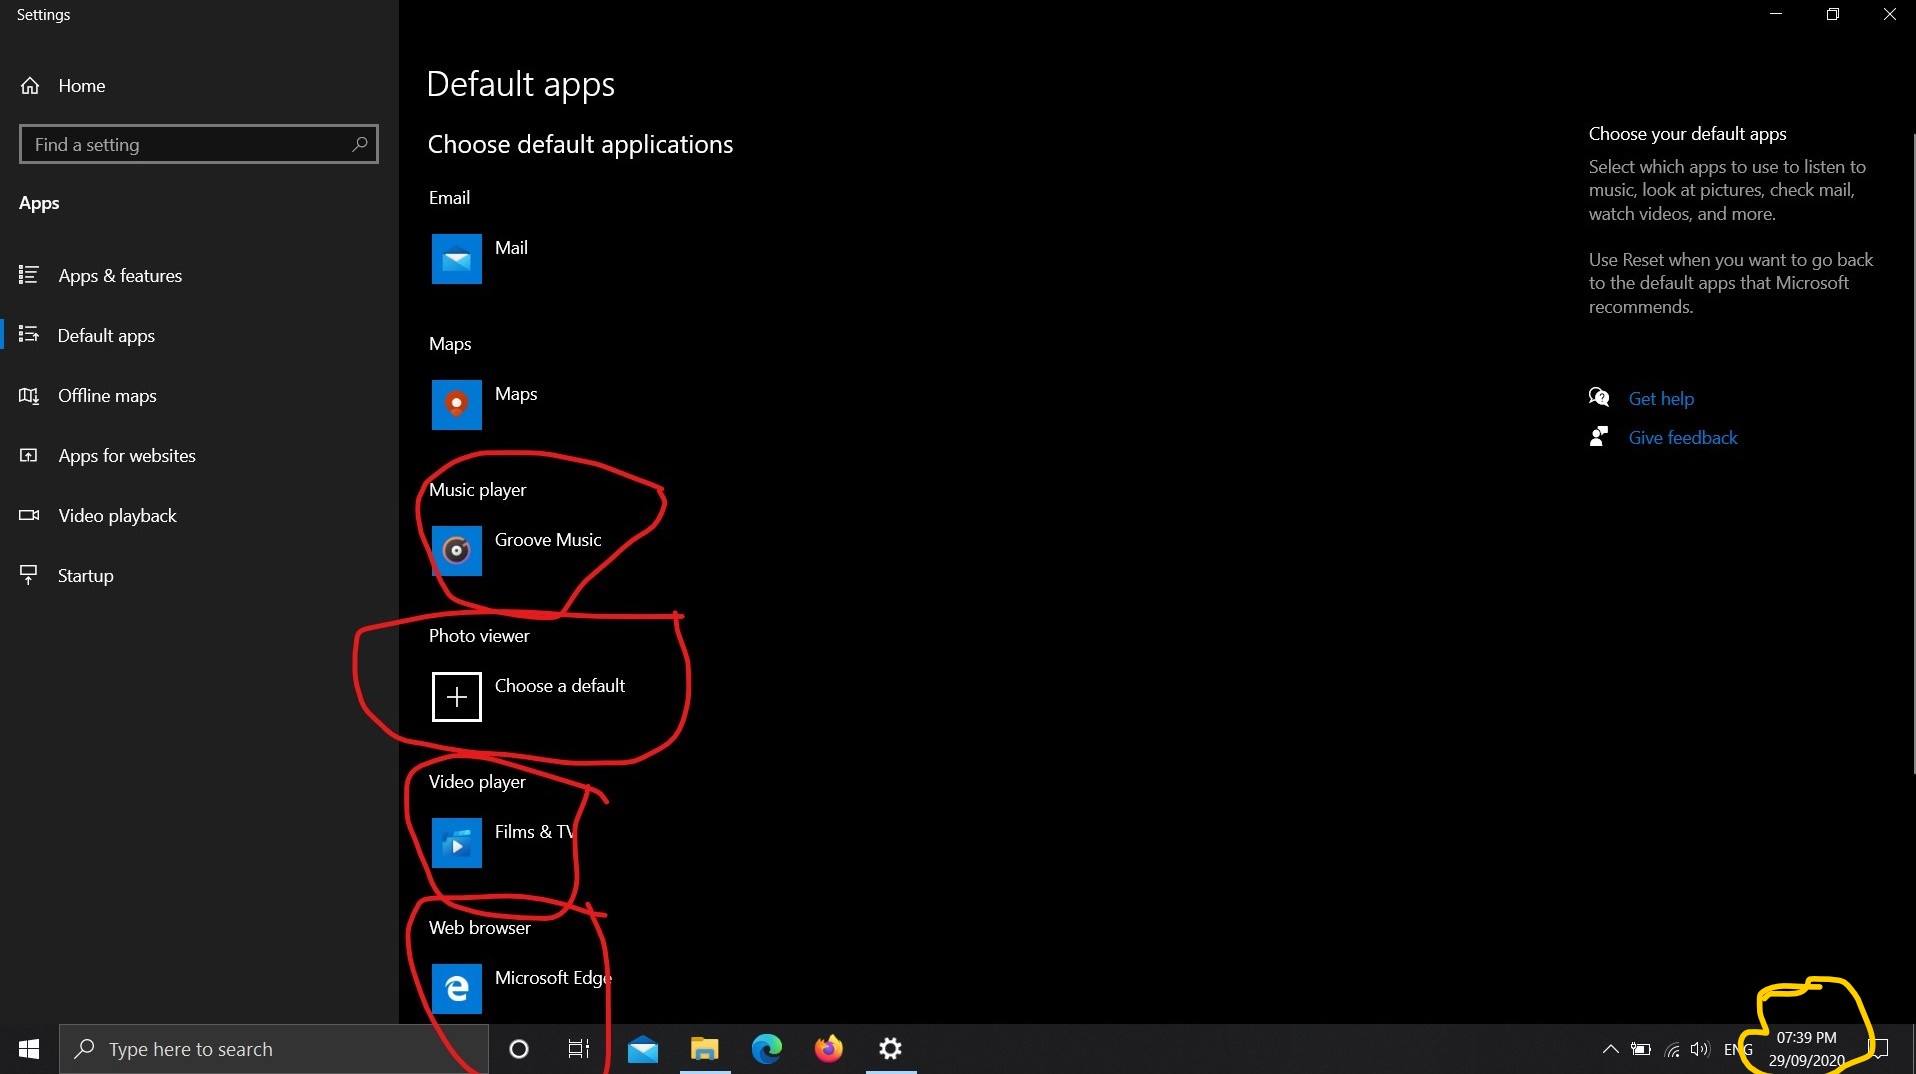This screenshot has width=1916, height=1074.
Task: Open the Action Center notifications icon
Action: pyautogui.click(x=1878, y=1049)
